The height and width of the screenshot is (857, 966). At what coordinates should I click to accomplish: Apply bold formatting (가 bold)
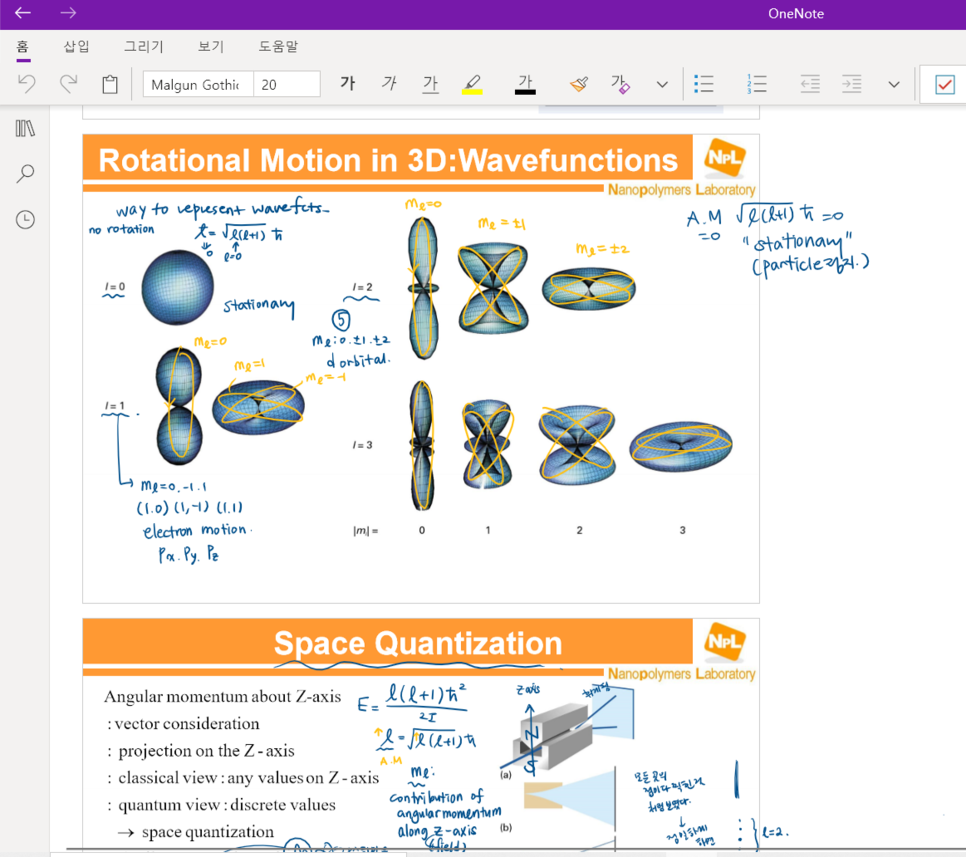pyautogui.click(x=348, y=84)
